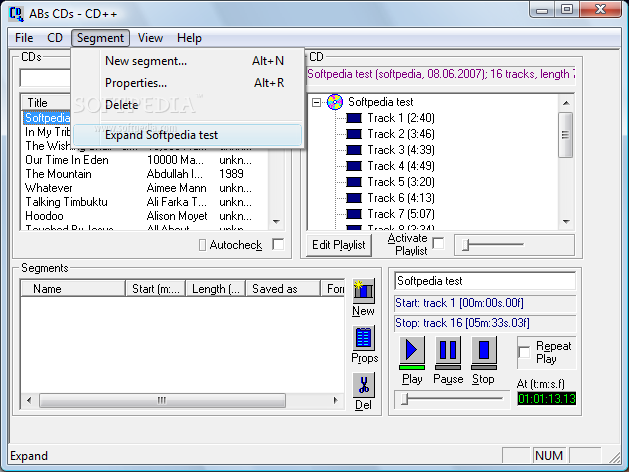Collapse the Softpedia test tree node

click(316, 103)
